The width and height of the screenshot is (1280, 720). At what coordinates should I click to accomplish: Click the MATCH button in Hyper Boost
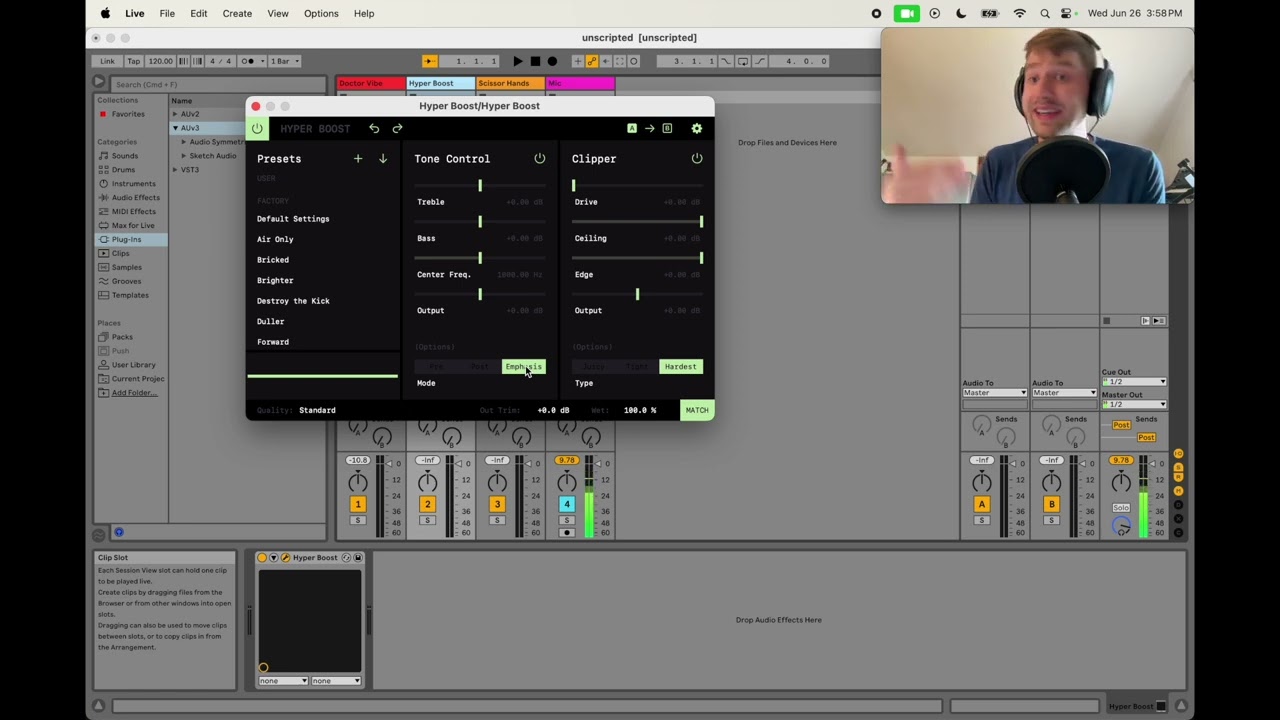pyautogui.click(x=697, y=410)
